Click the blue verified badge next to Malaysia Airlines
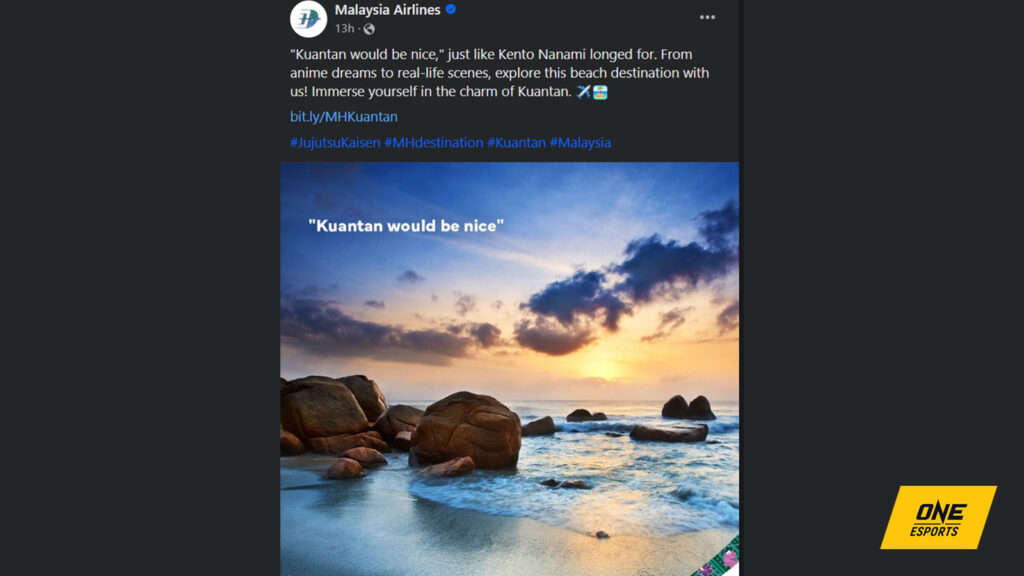 (x=452, y=9)
